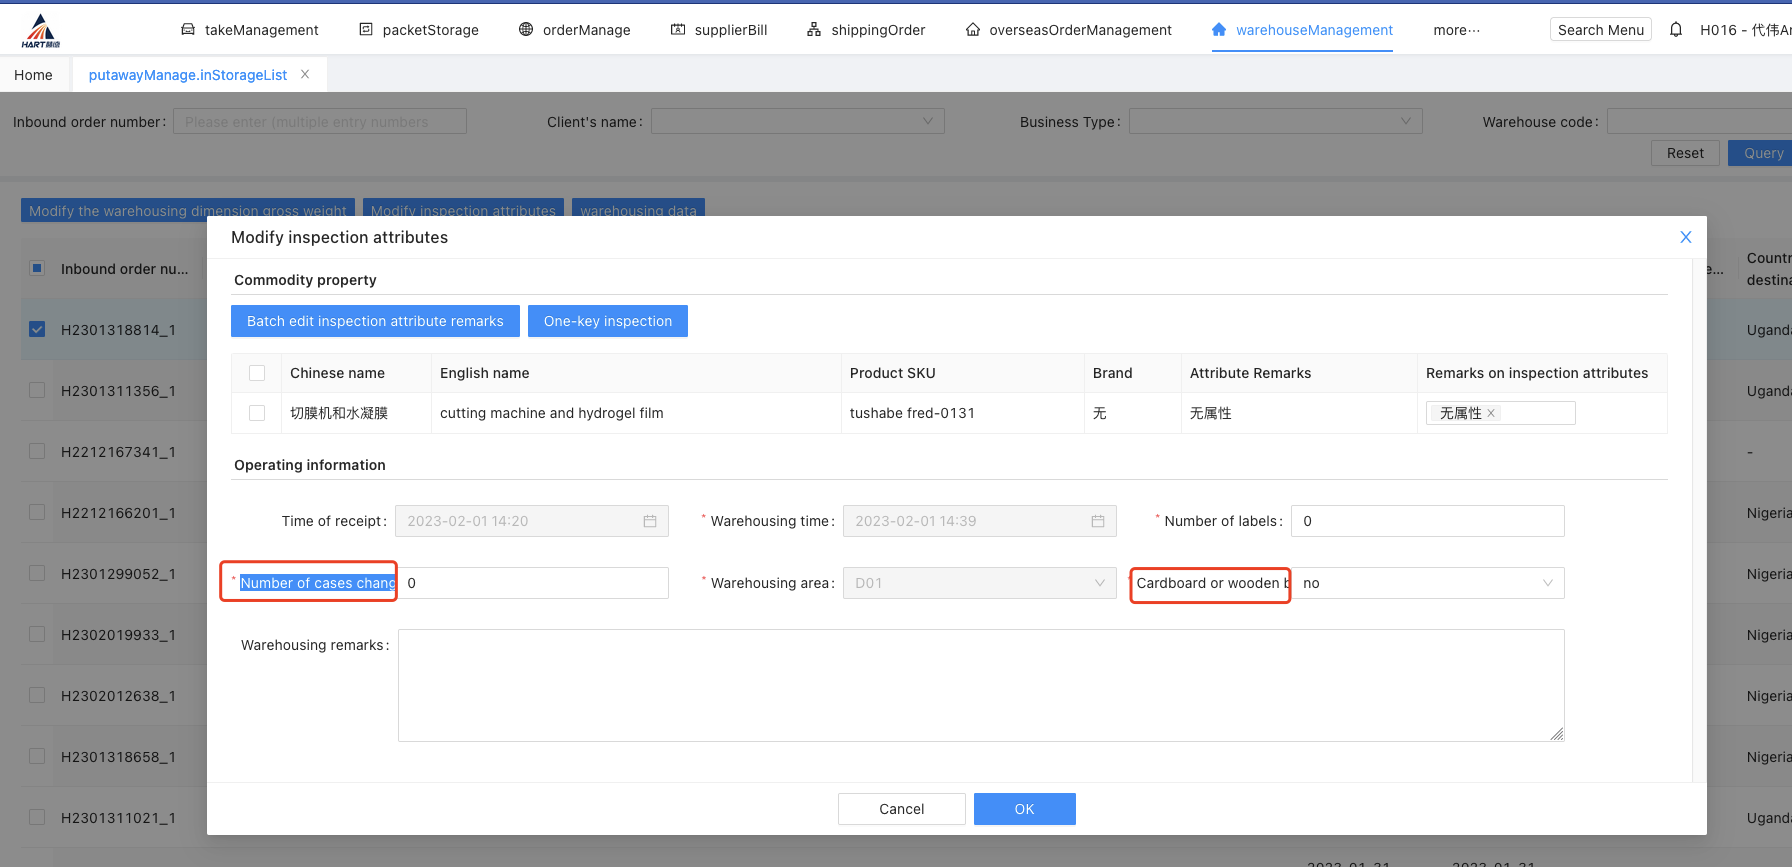Viewport: 1792px width, 867px height.
Task: Click into the Warehousing remarks text area
Action: point(980,685)
